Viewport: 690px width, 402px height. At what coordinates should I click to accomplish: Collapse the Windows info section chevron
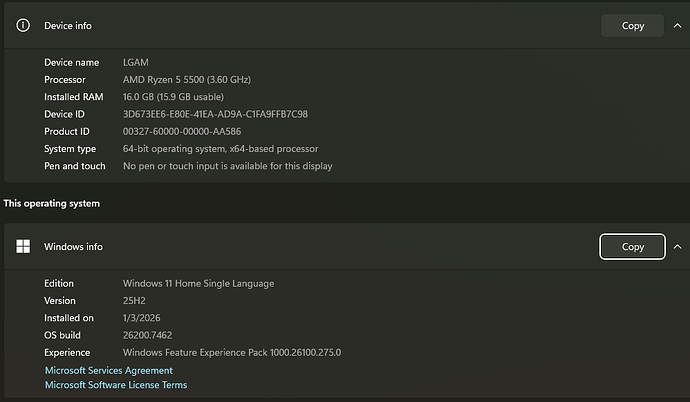pos(677,247)
